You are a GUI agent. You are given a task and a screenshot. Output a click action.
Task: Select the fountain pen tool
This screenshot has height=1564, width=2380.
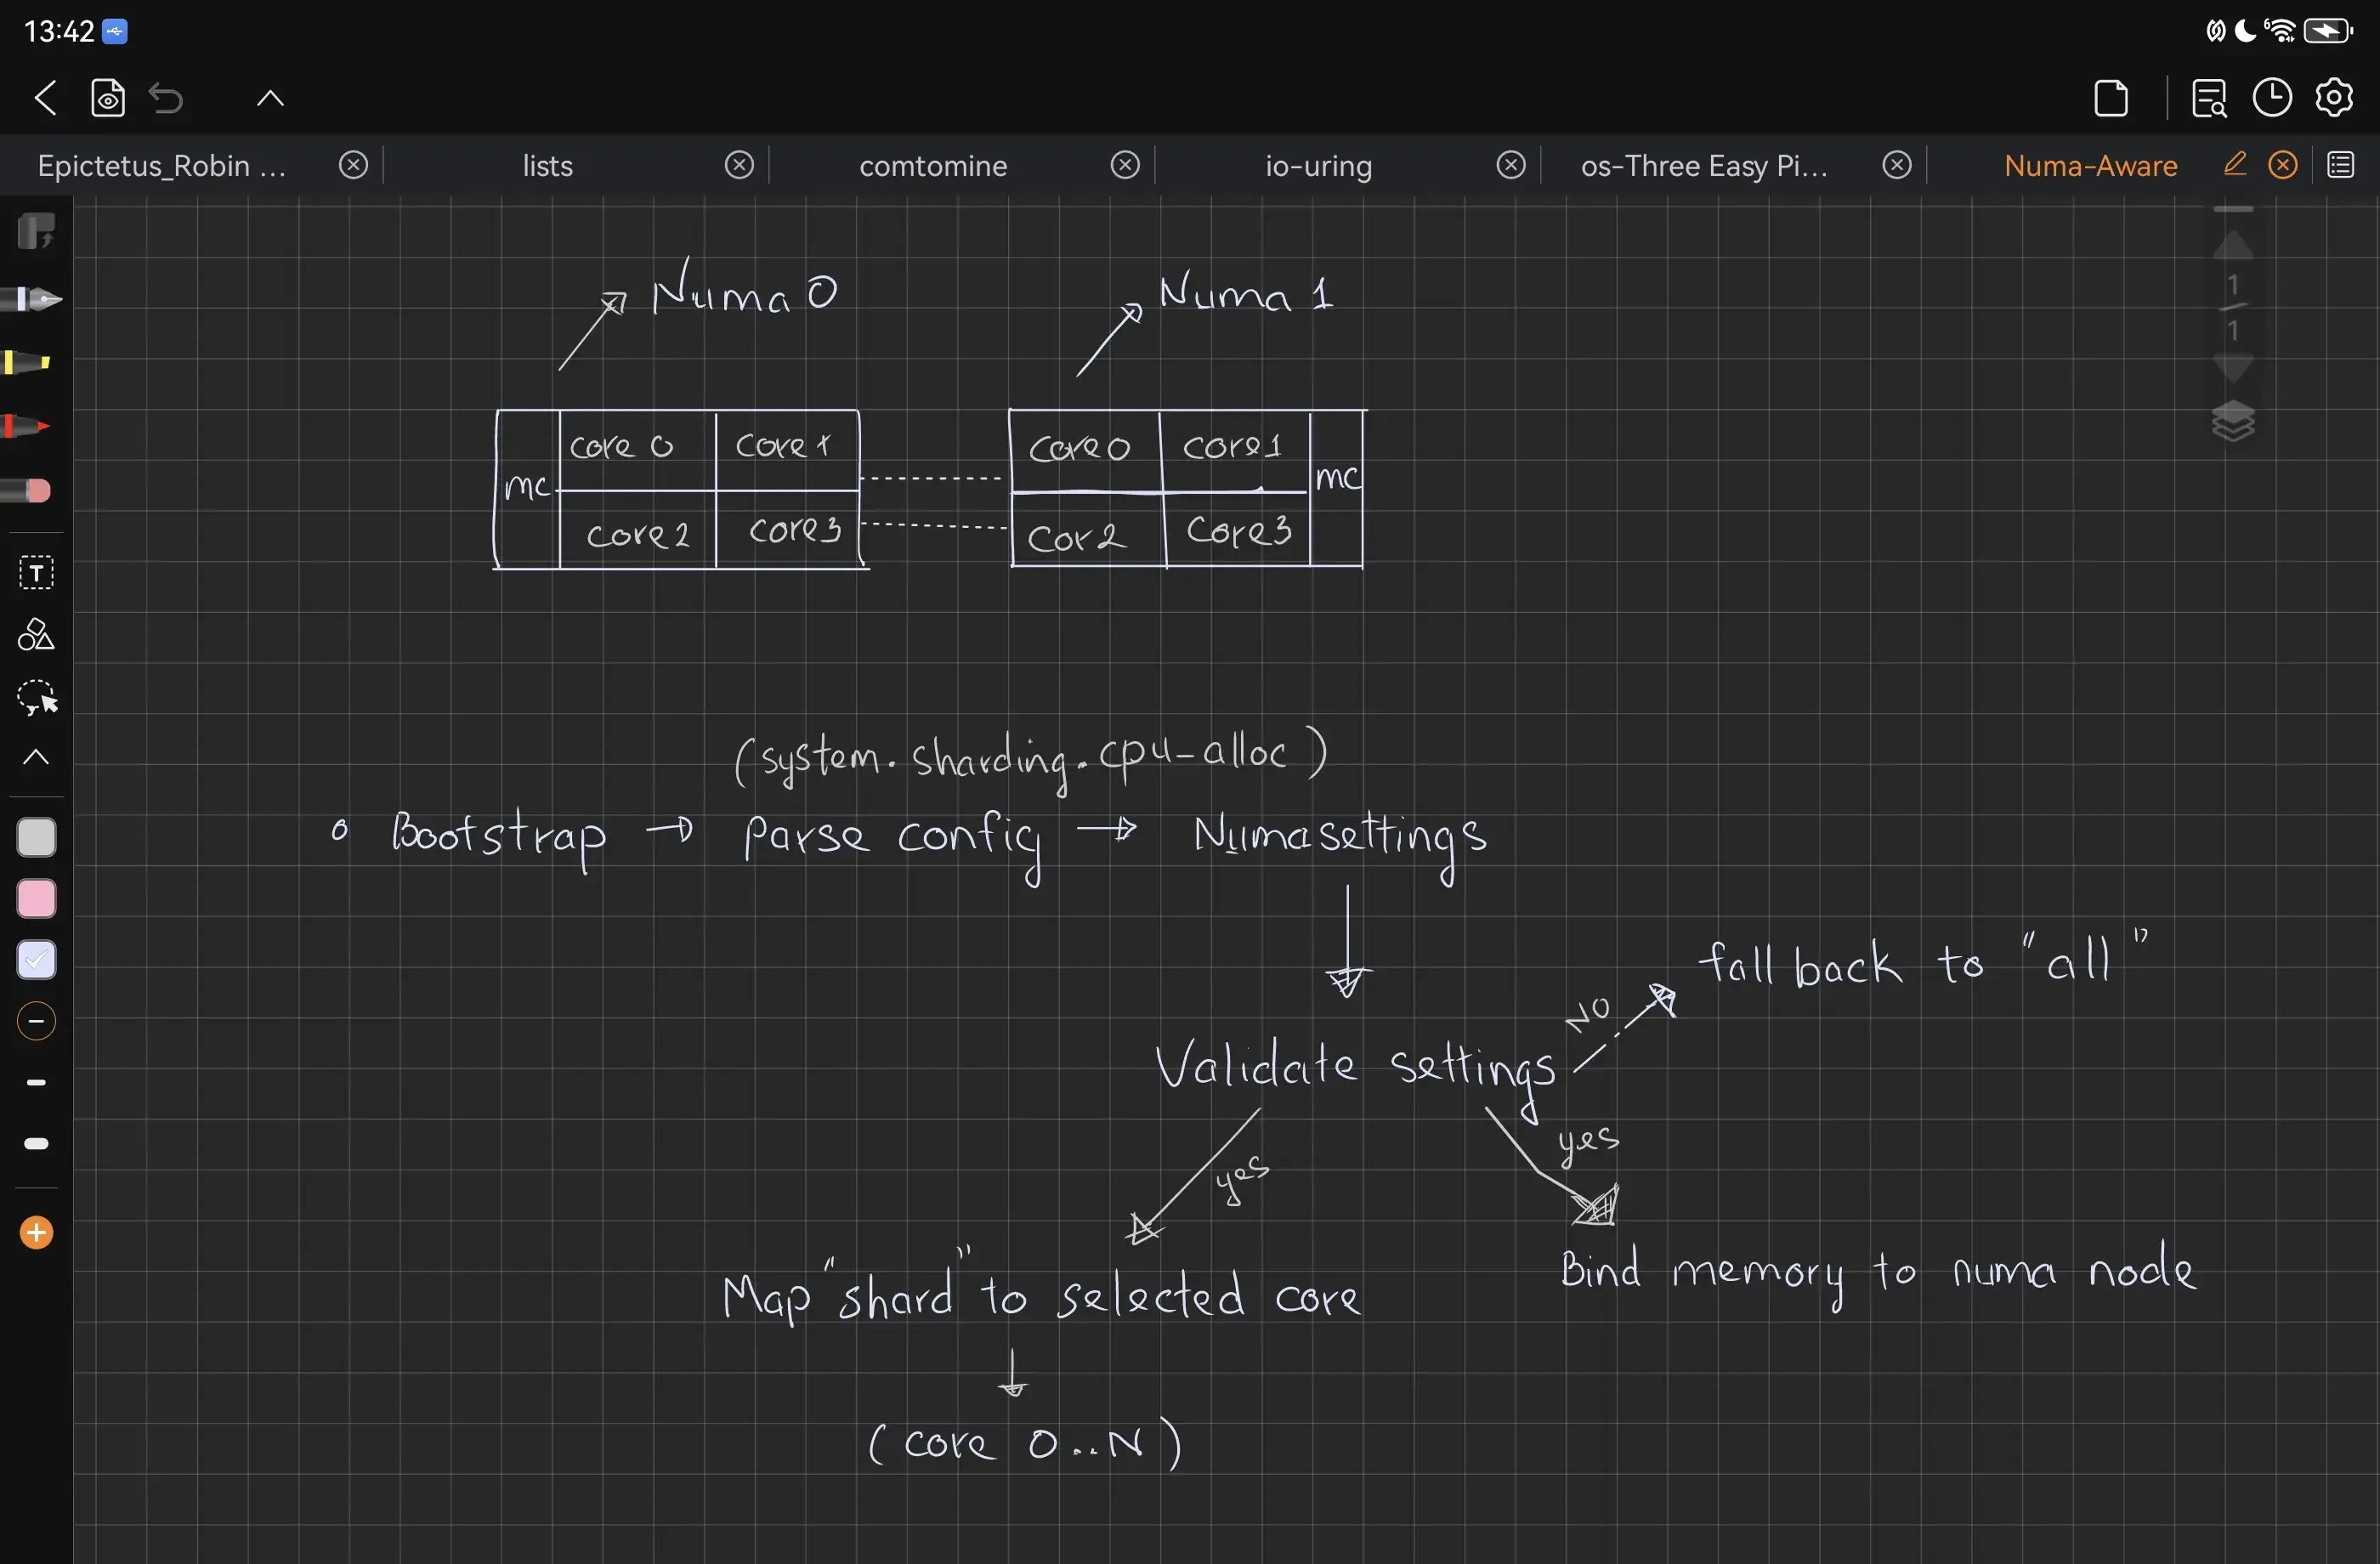(x=32, y=299)
